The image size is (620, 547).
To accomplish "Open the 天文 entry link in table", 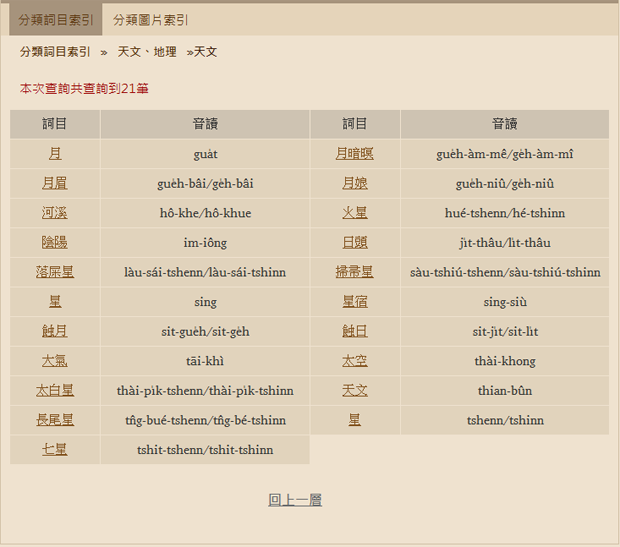I will [355, 390].
